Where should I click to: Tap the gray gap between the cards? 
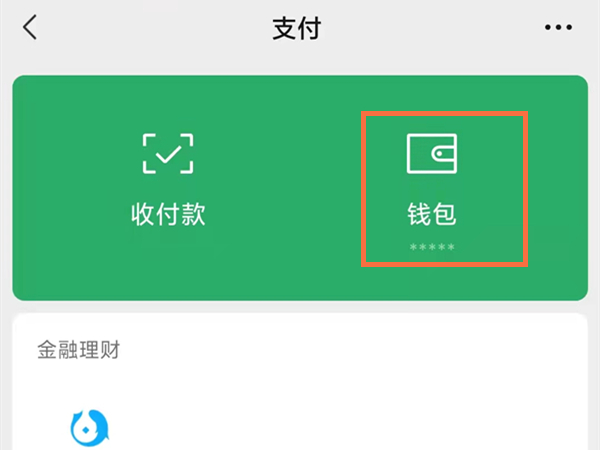point(300,307)
